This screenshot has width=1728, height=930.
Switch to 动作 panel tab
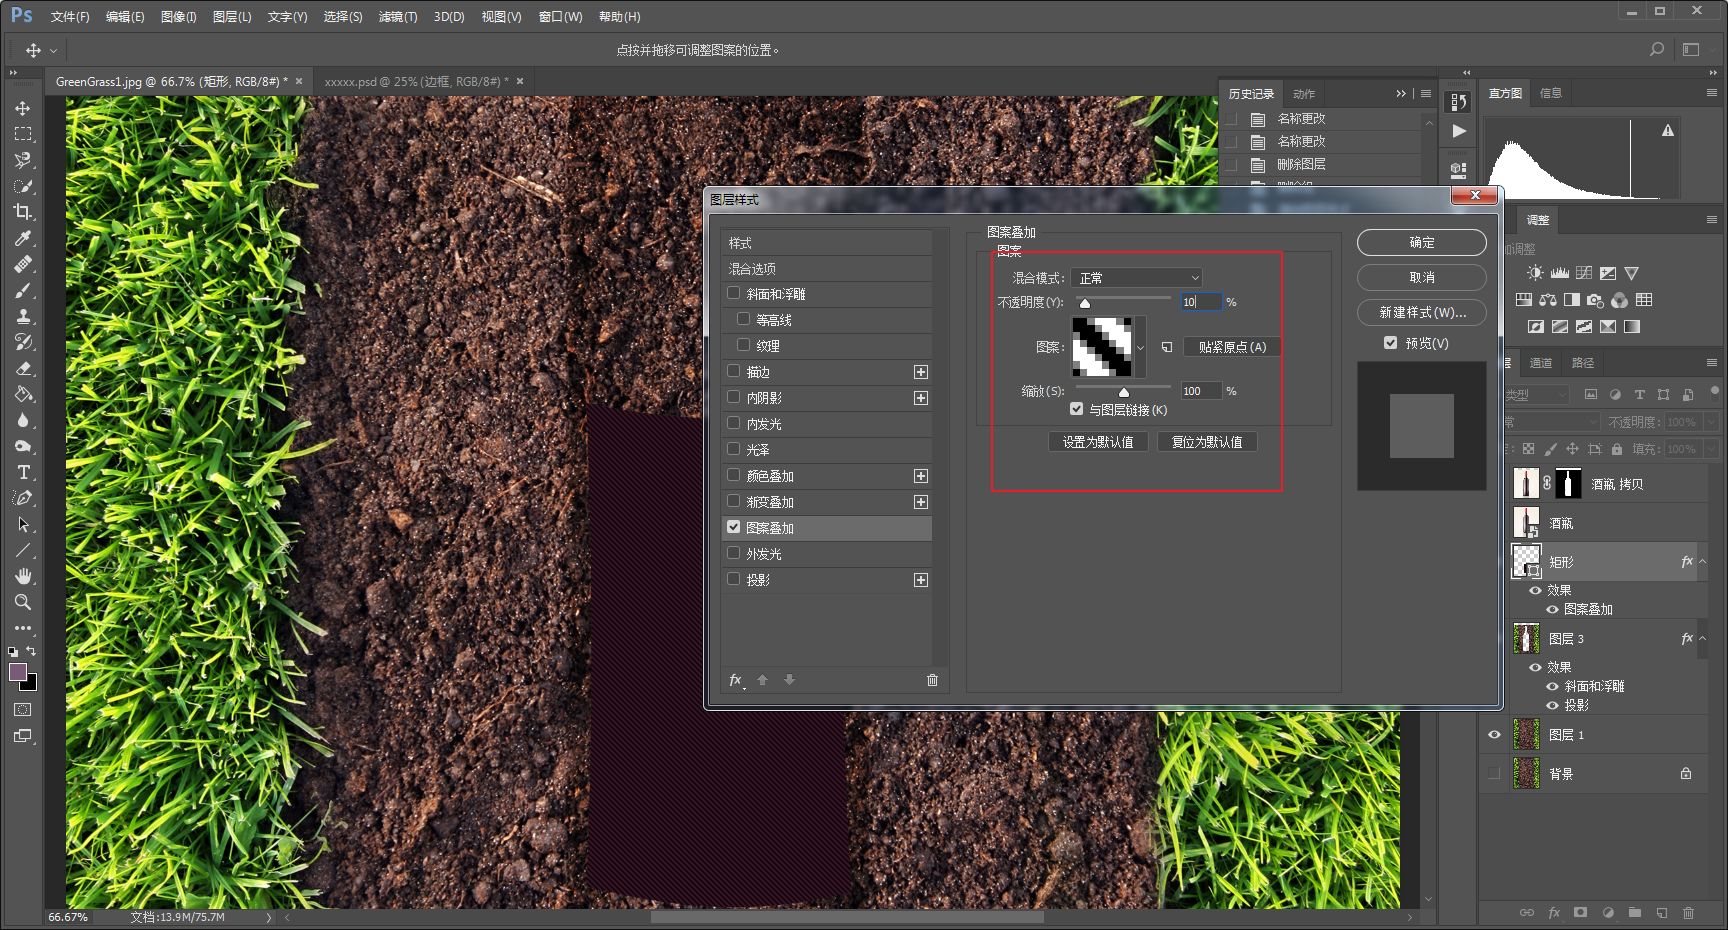[x=1304, y=94]
